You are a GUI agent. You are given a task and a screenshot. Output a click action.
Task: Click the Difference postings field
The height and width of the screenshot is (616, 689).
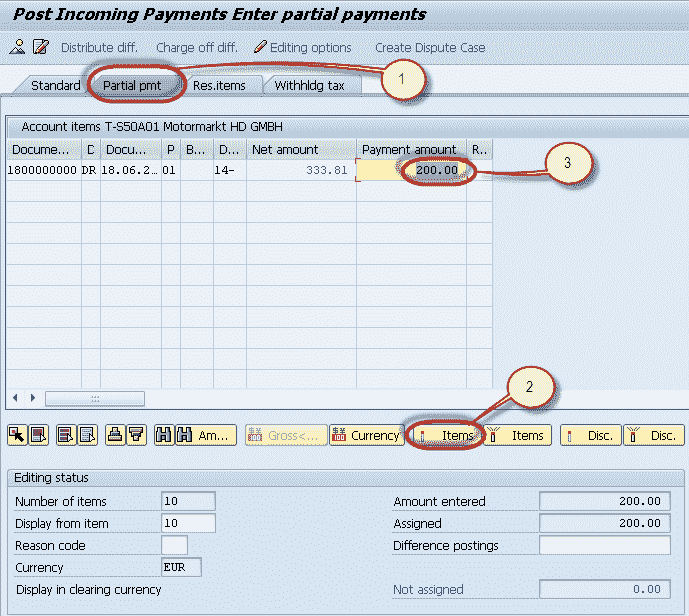(605, 545)
